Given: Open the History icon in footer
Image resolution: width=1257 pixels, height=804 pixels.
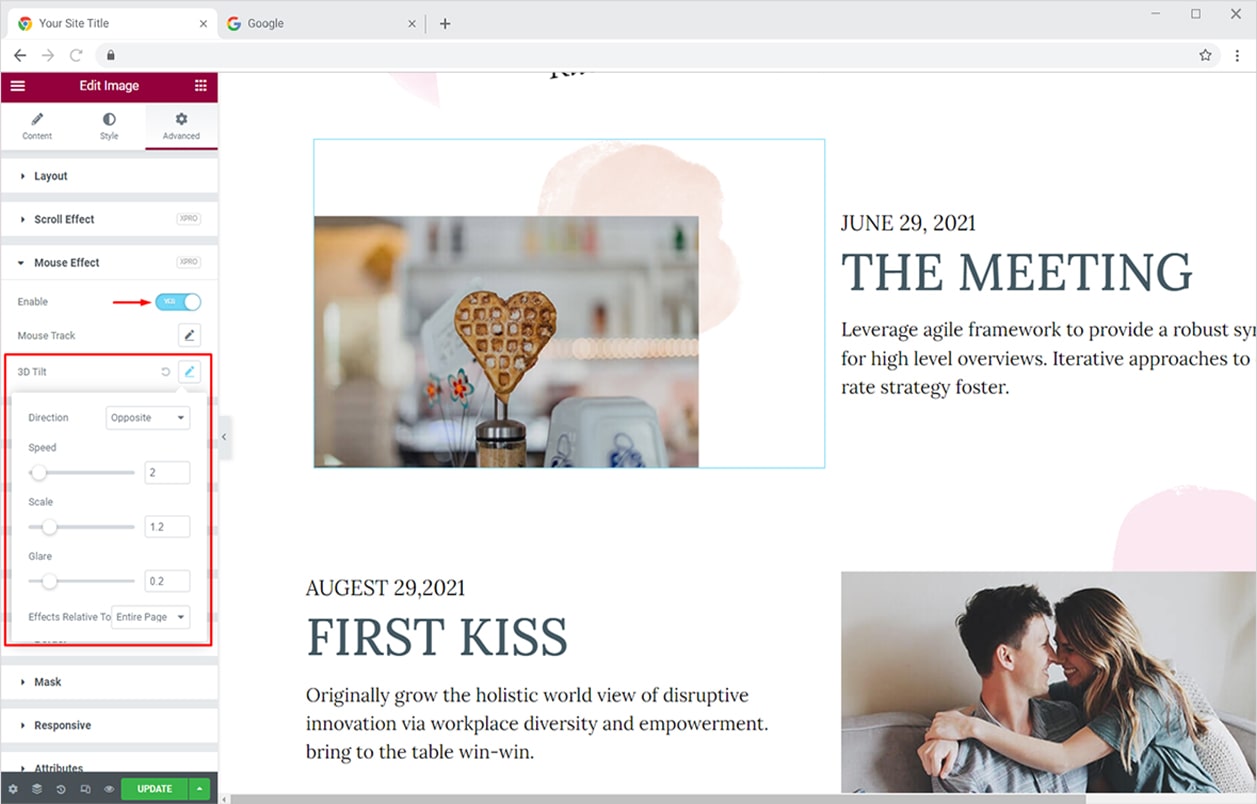Looking at the screenshot, I should tap(61, 789).
